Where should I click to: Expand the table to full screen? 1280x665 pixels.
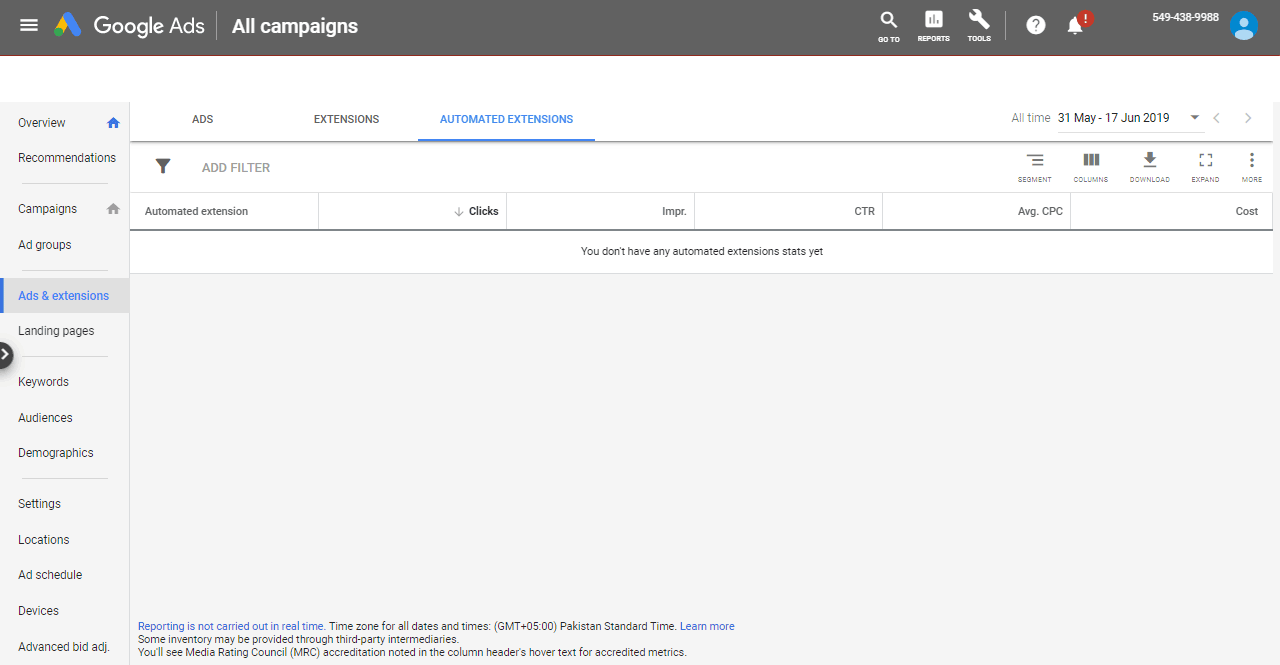click(1205, 166)
